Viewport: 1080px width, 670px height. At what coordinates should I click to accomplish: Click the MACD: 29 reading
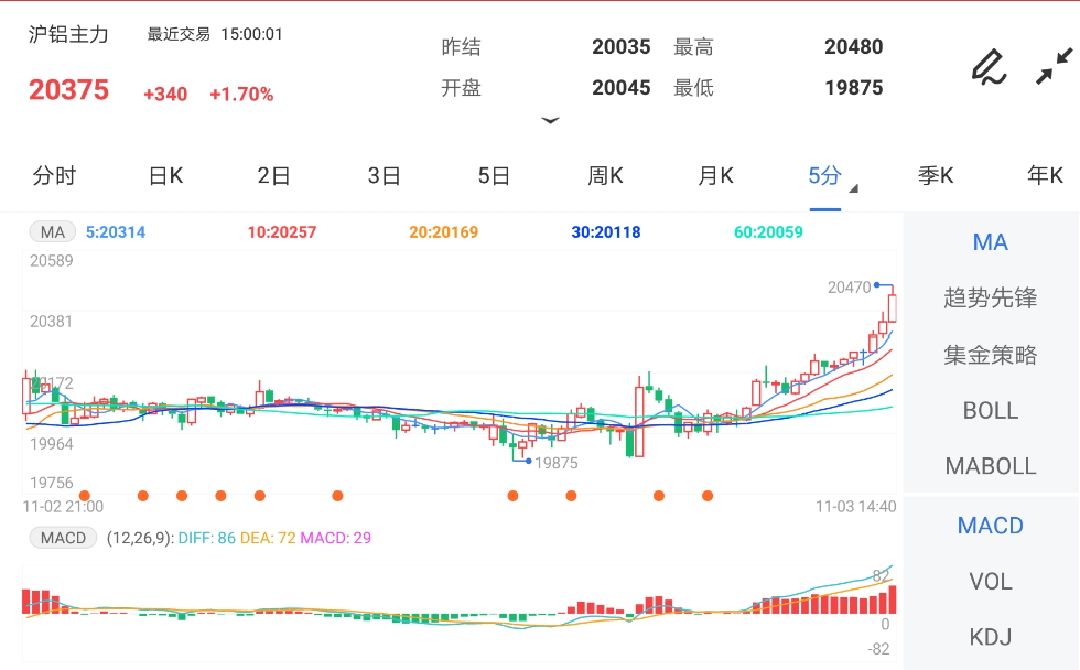335,538
